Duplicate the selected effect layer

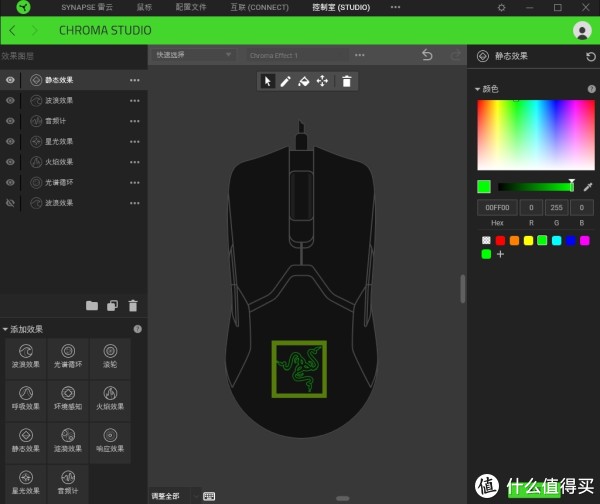point(112,305)
